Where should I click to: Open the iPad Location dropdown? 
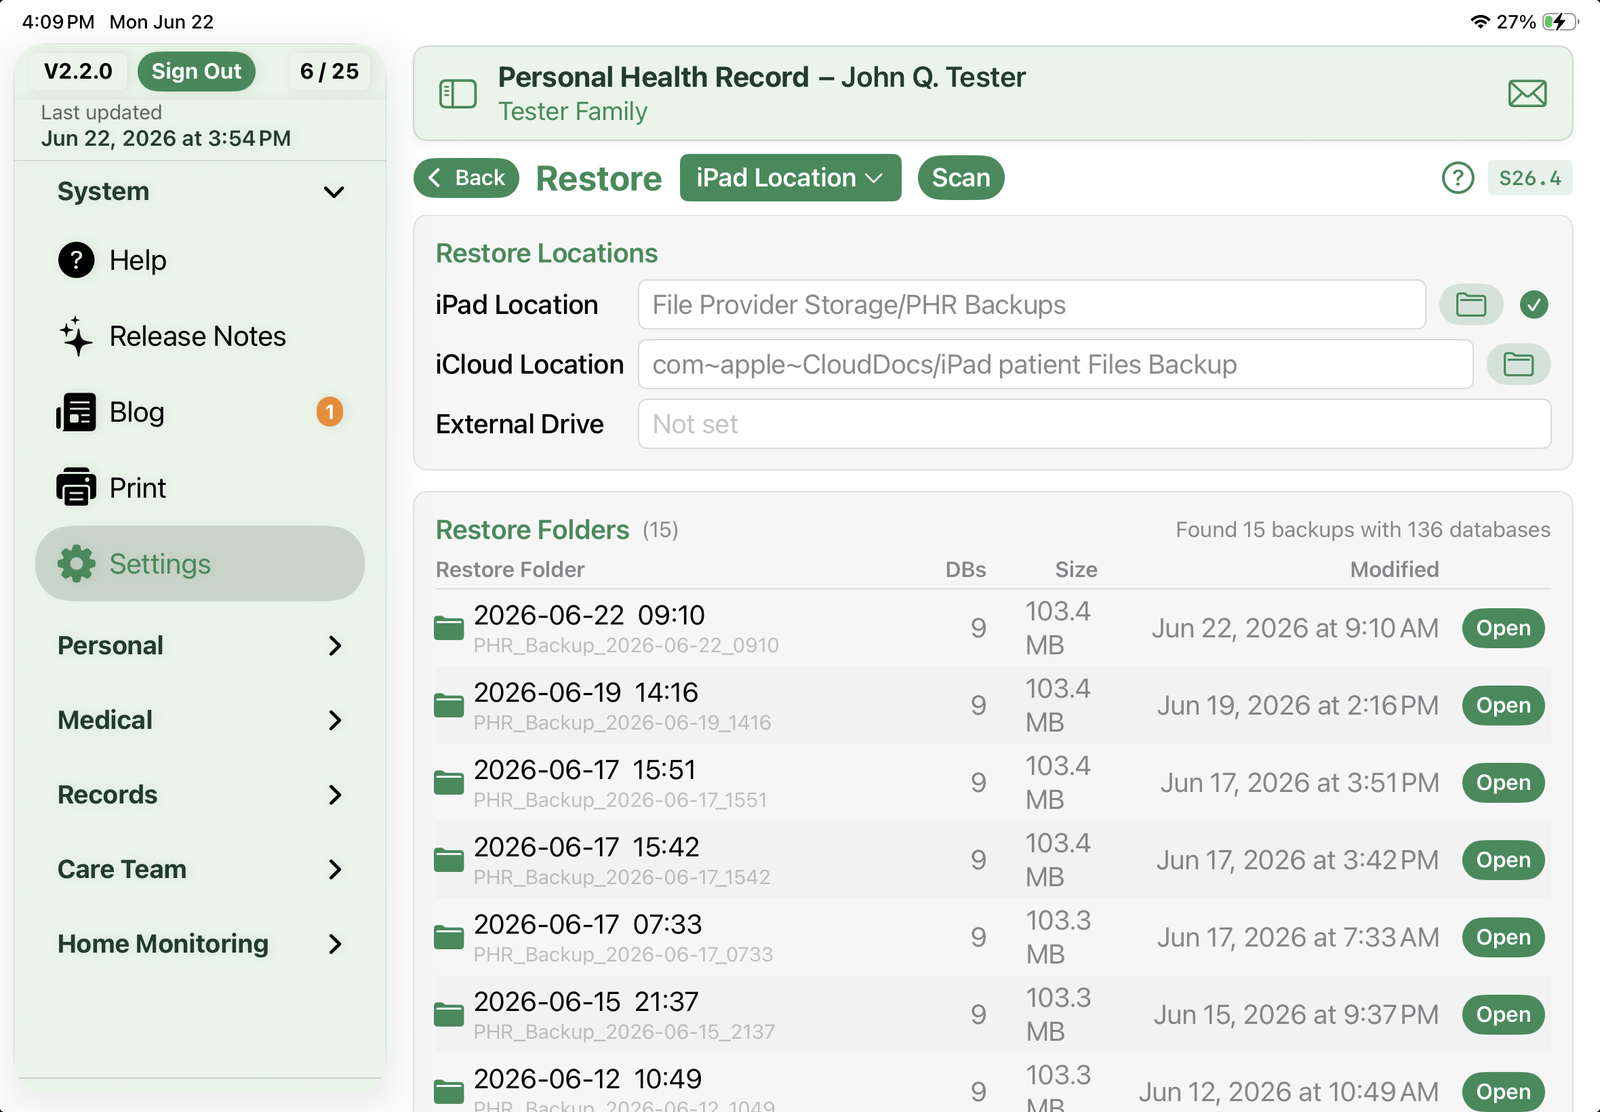coord(790,178)
